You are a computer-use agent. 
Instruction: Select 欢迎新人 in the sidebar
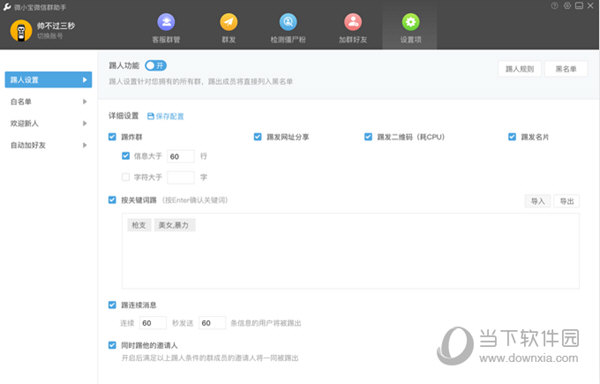[x=48, y=123]
